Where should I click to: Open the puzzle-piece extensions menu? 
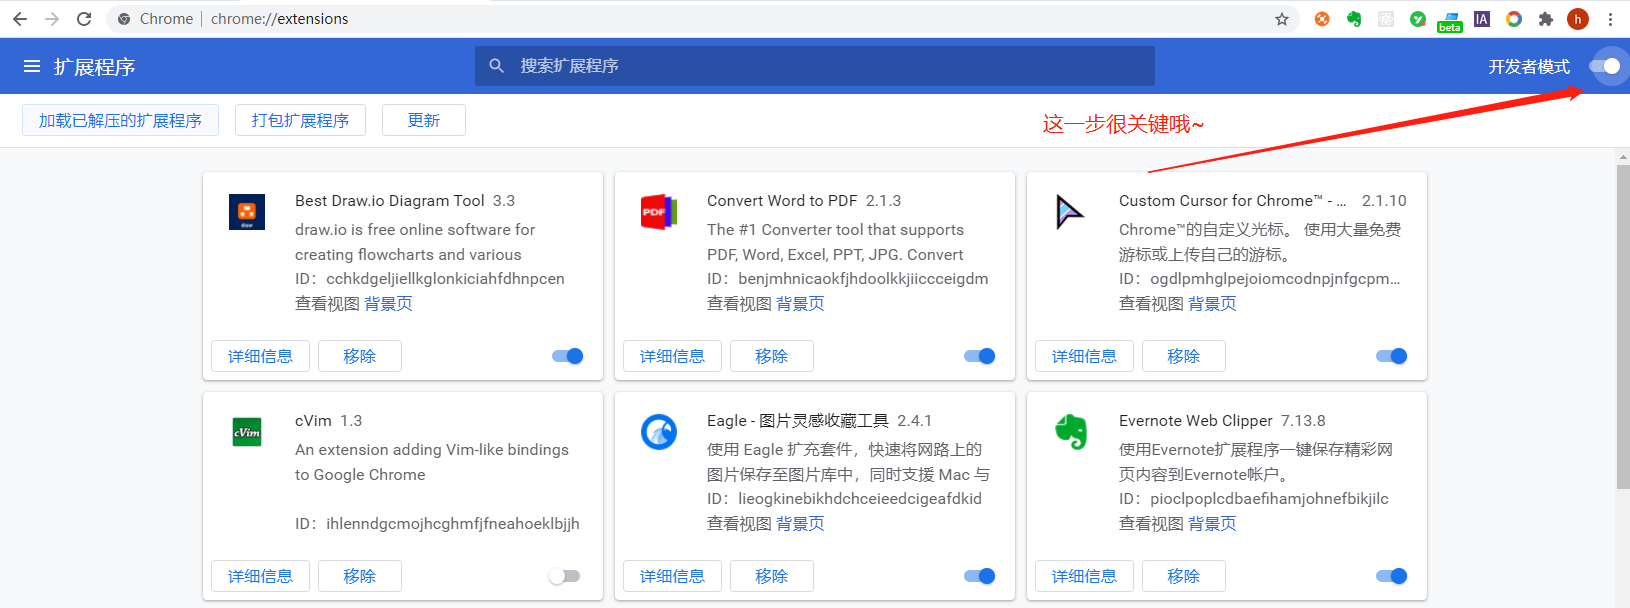coord(1546,19)
